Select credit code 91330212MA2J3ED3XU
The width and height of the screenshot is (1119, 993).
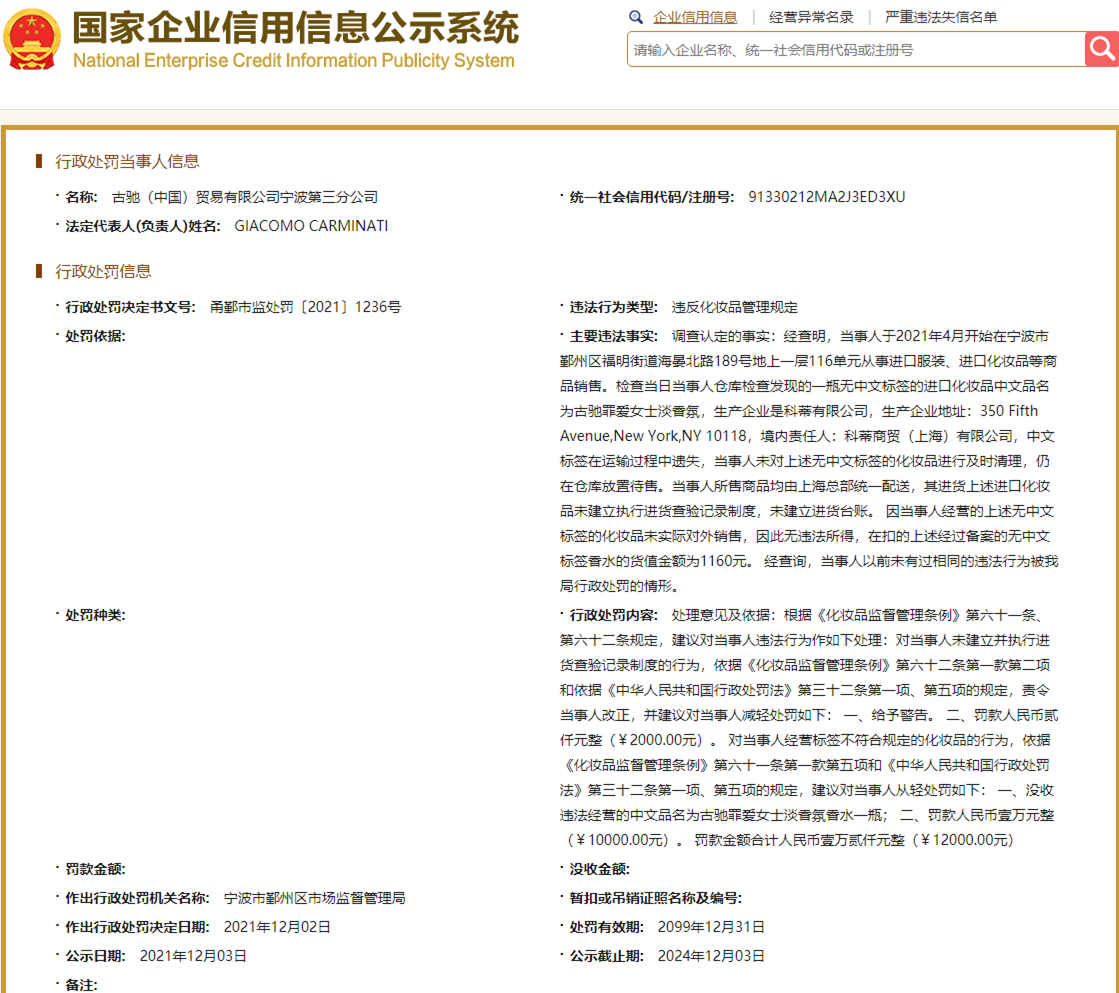pyautogui.click(x=826, y=197)
